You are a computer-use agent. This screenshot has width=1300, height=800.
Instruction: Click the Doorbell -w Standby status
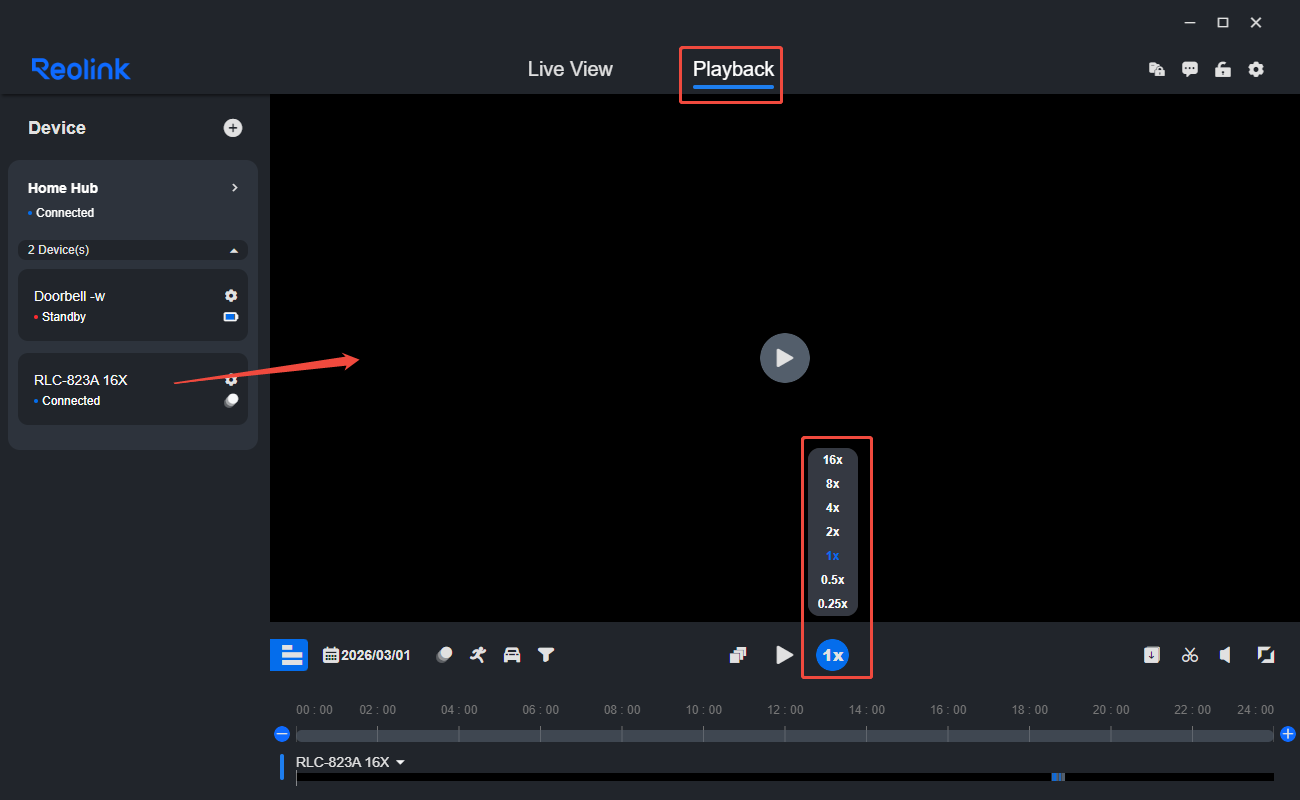click(64, 317)
